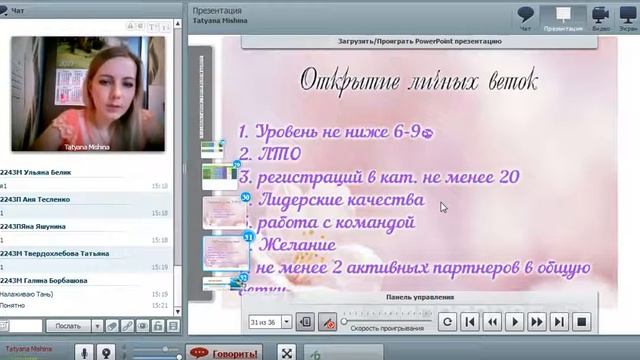Viewport: 640px width, 360px height.
Task: Jump to first slide button
Action: click(x=470, y=322)
